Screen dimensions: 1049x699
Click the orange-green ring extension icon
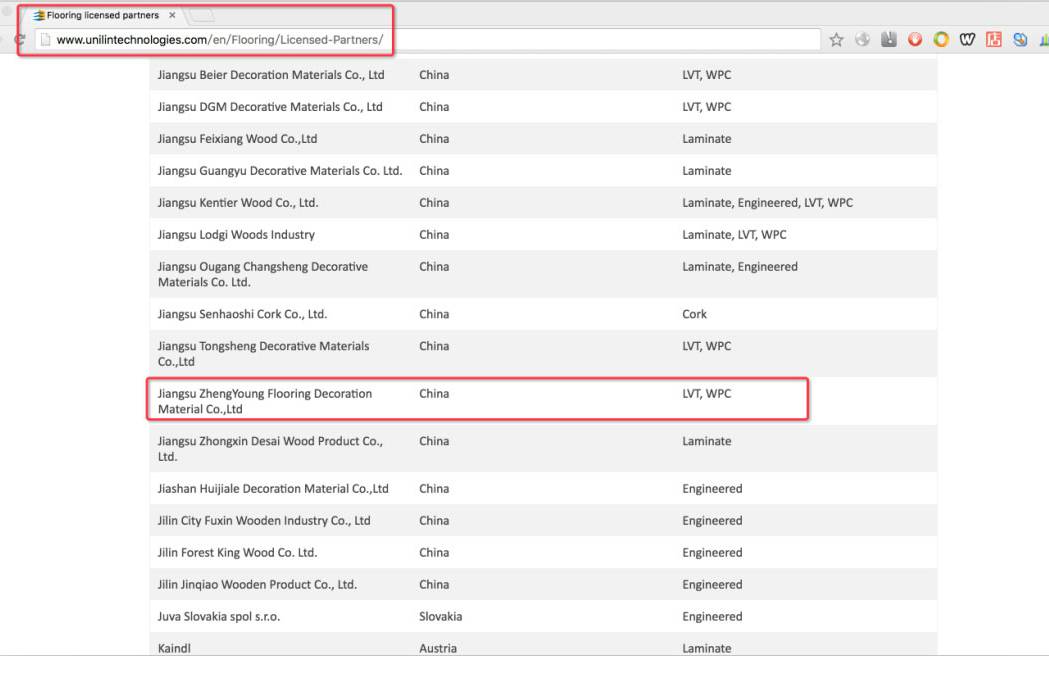pyautogui.click(x=941, y=40)
